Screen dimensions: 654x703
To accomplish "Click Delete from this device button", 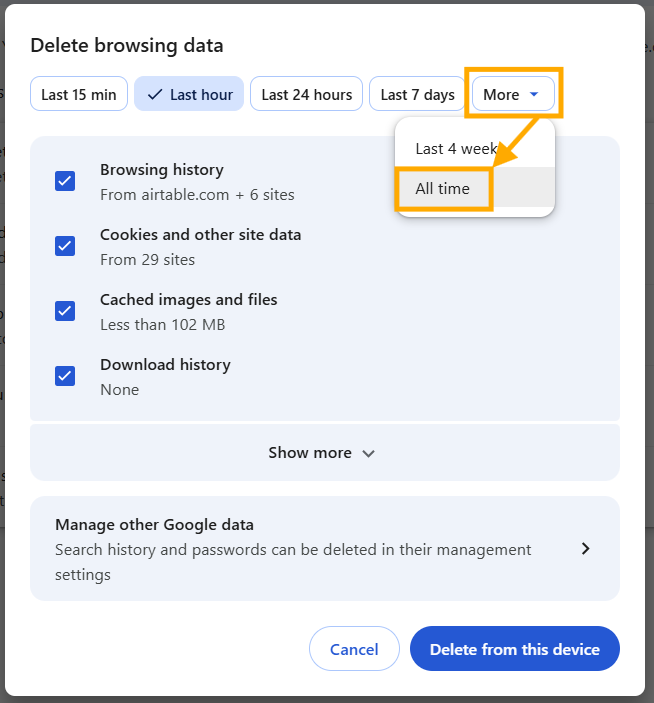I will pyautogui.click(x=514, y=650).
